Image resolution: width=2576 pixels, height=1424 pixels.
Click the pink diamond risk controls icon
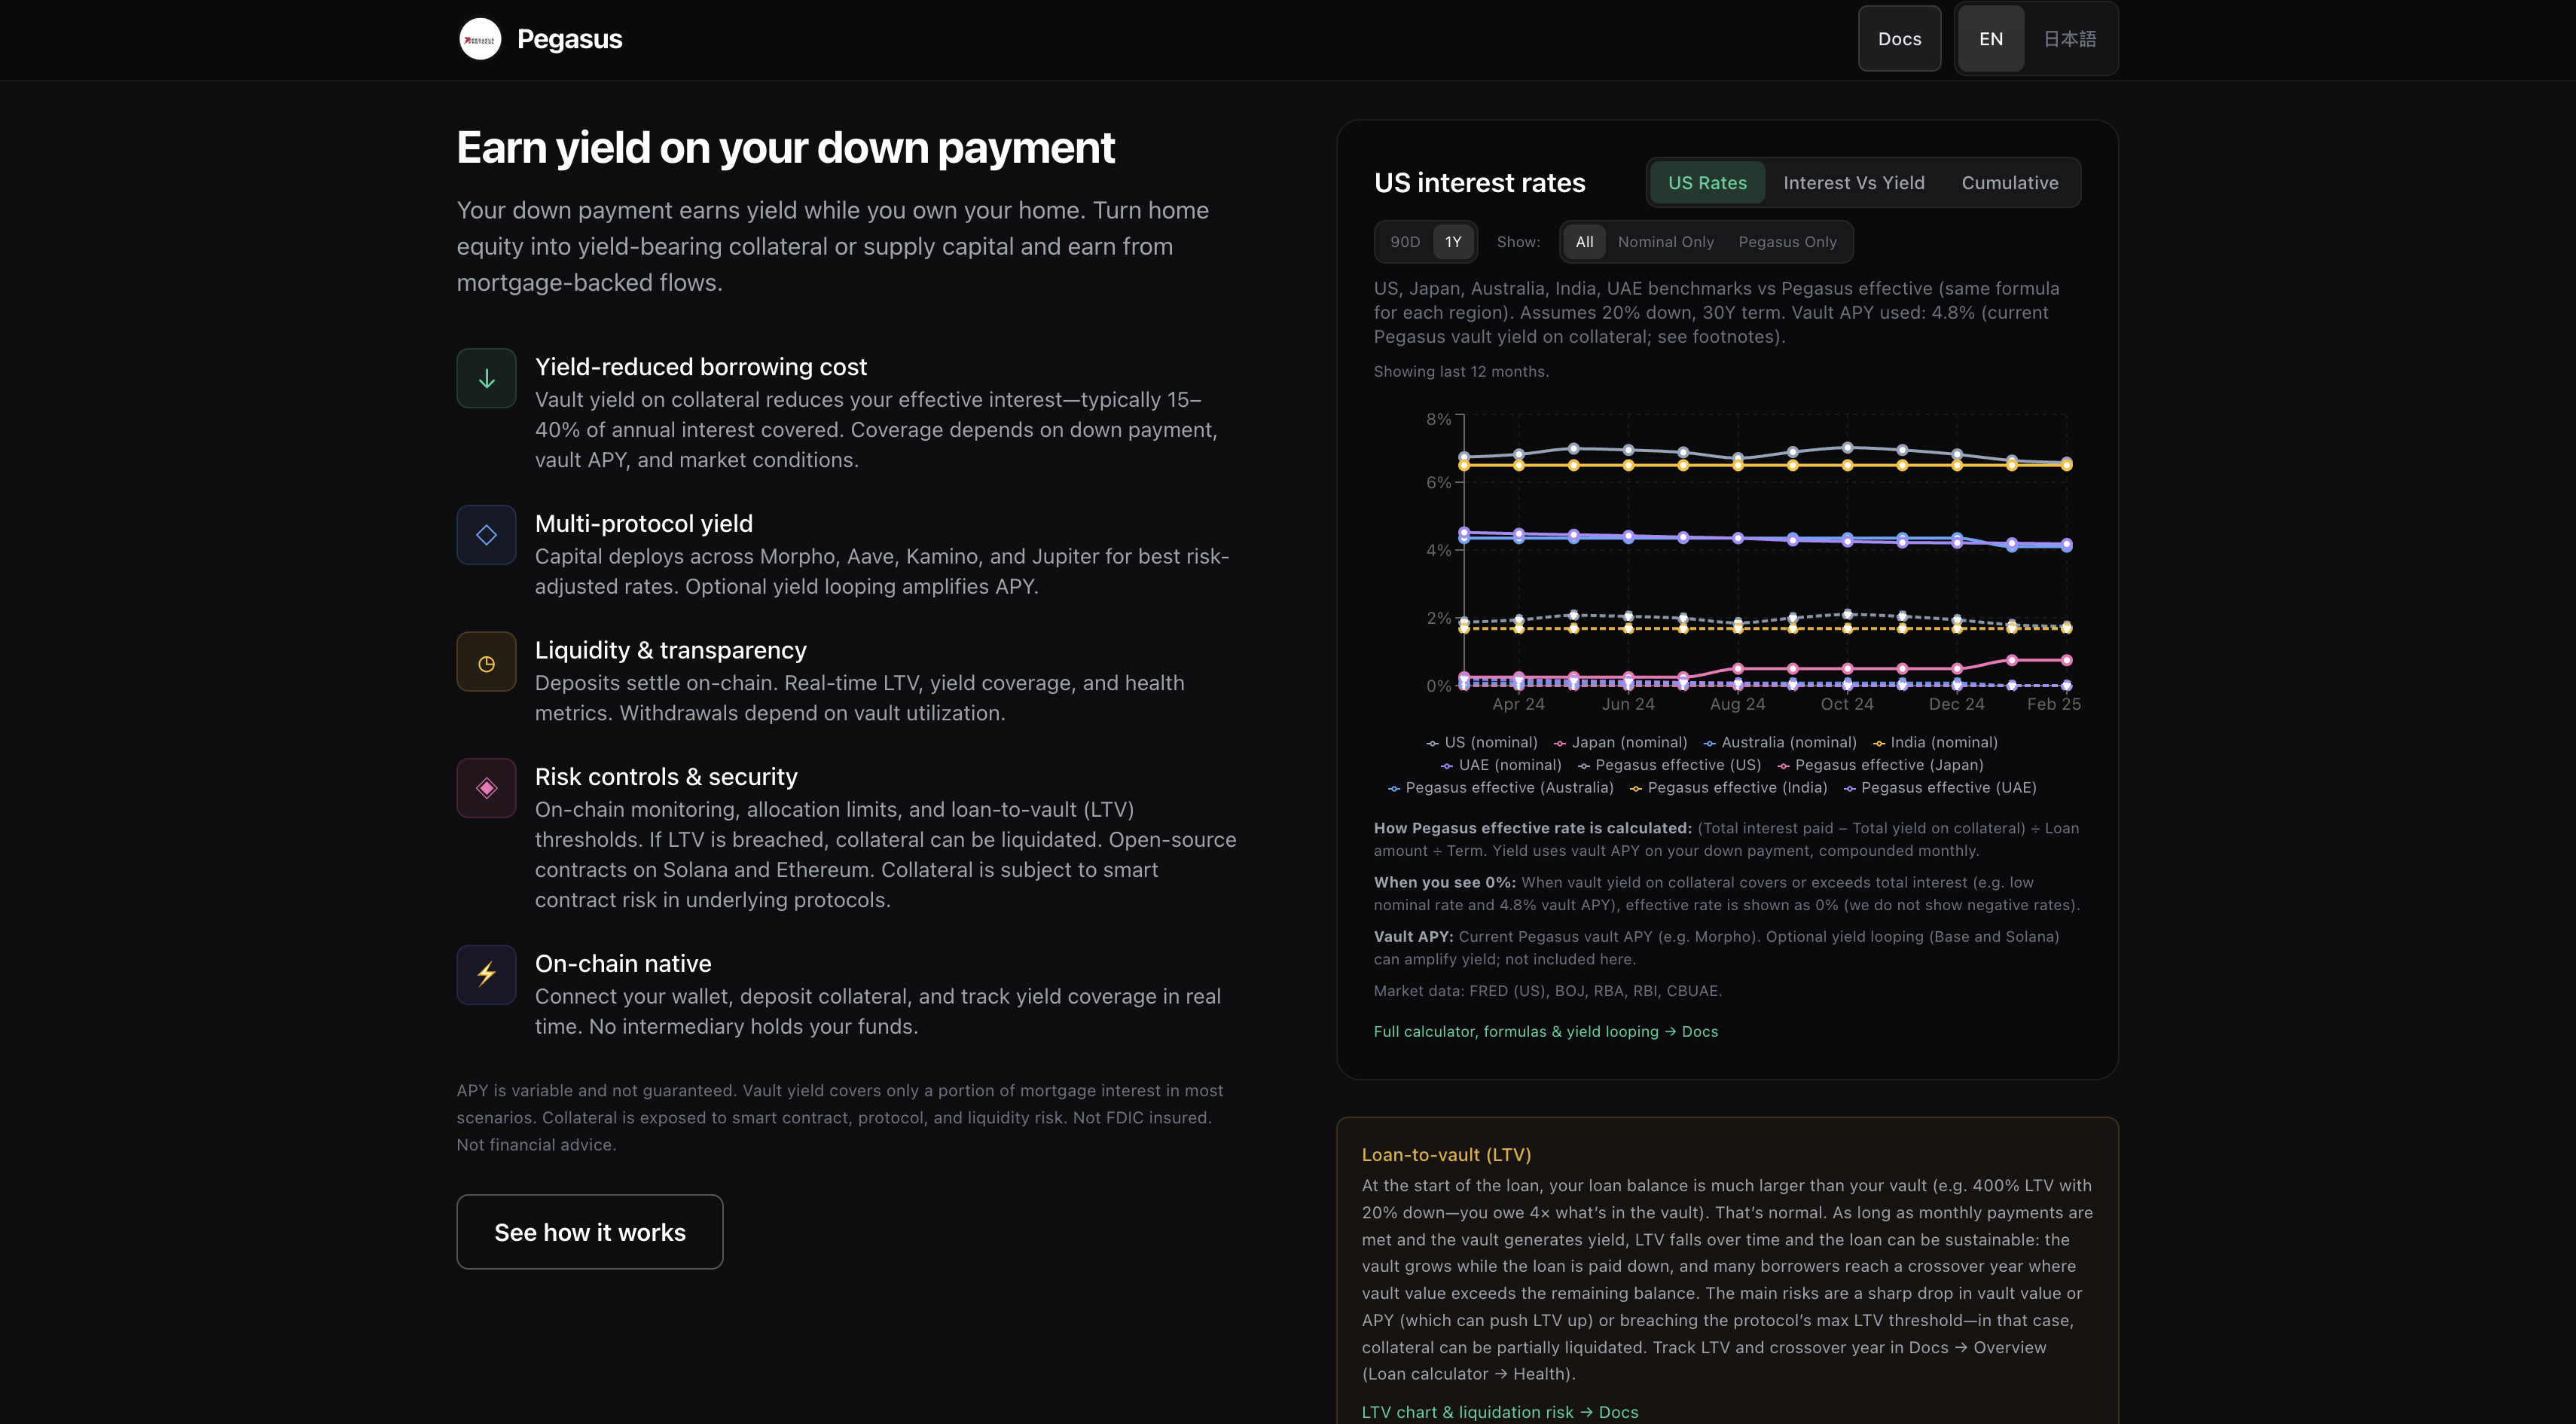(486, 788)
